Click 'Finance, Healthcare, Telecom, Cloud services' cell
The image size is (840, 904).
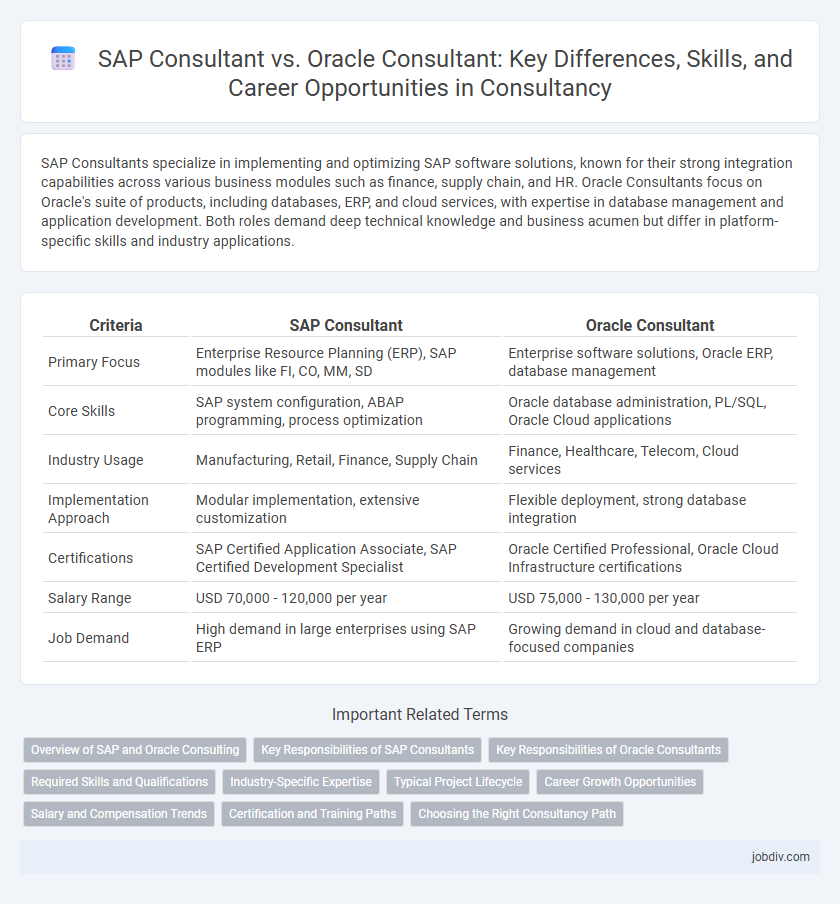click(x=650, y=460)
